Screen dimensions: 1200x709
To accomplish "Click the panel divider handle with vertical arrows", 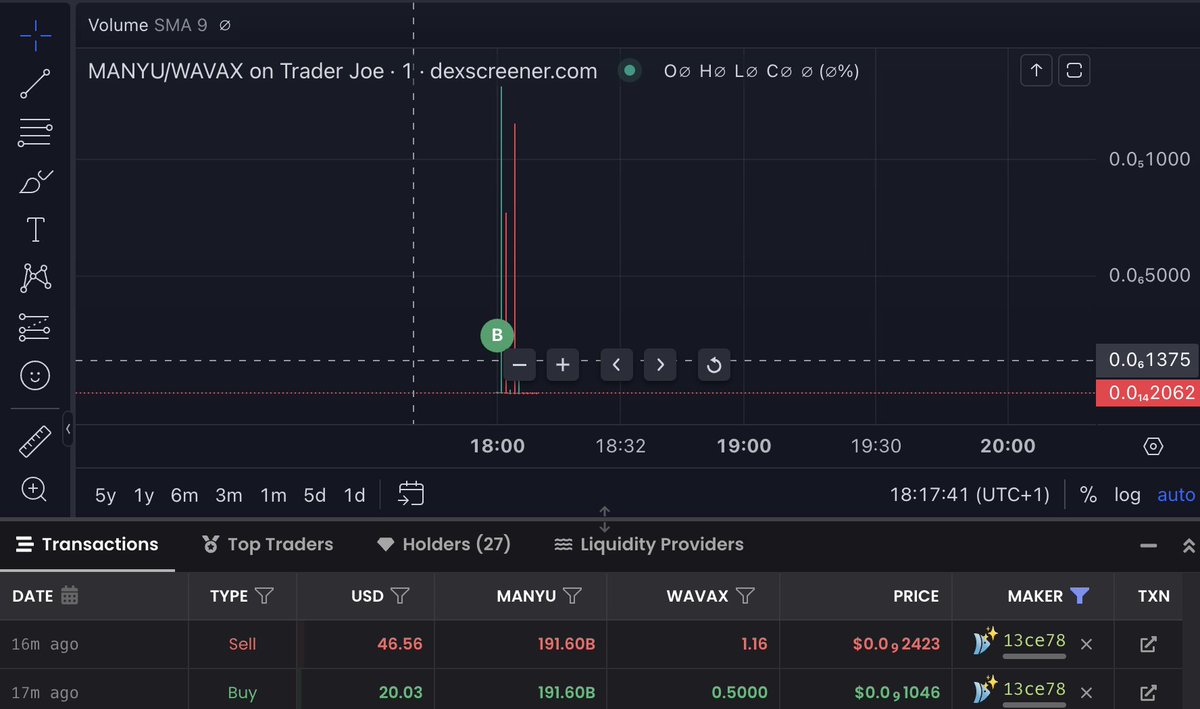I will [604, 519].
